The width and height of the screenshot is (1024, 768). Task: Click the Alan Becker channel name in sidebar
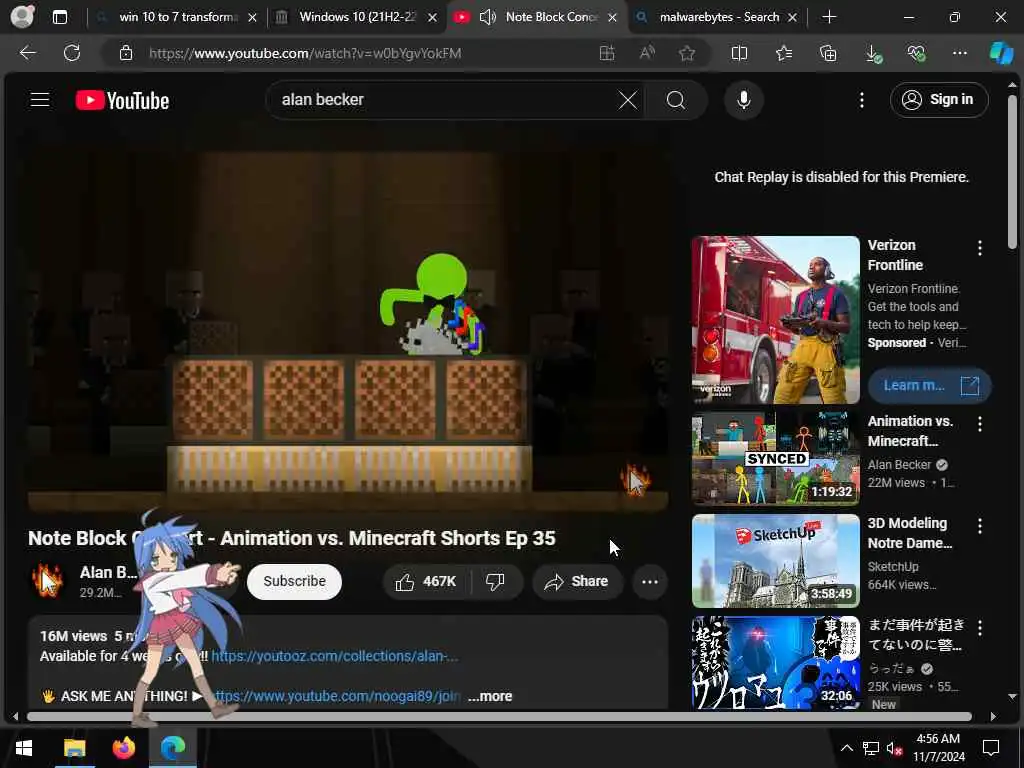[x=899, y=464]
